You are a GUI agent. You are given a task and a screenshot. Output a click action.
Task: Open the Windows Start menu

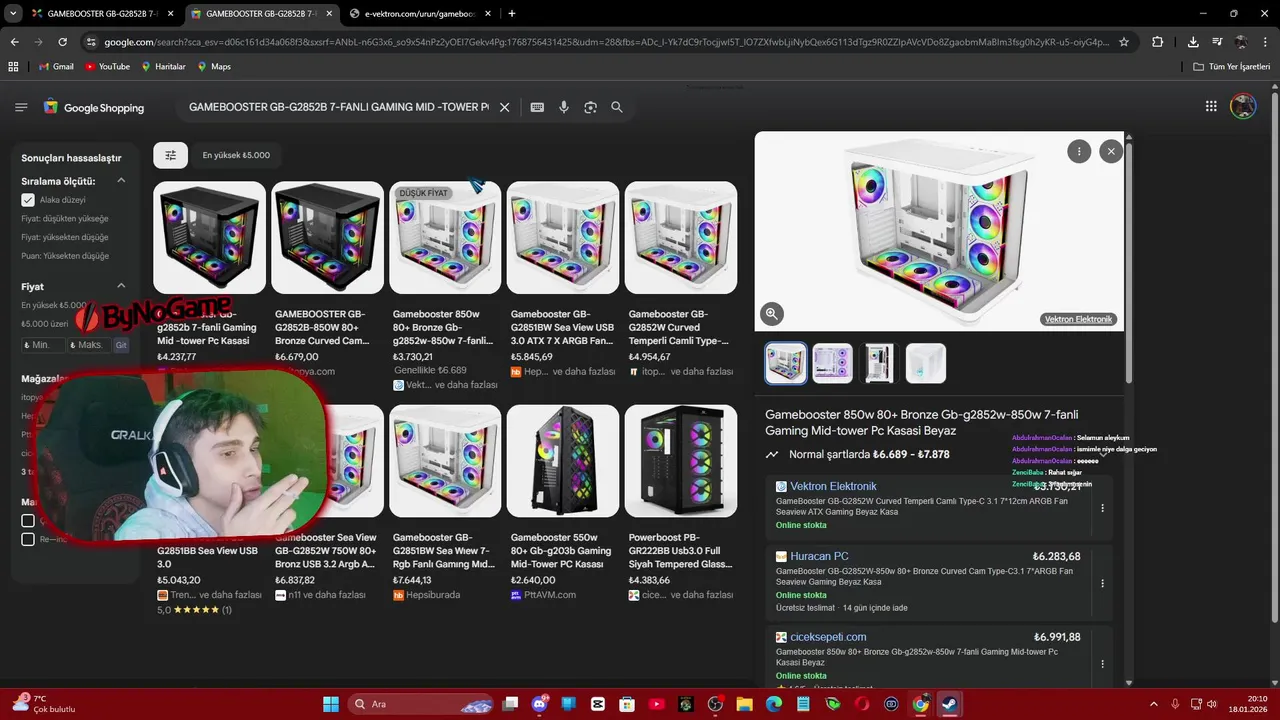330,704
